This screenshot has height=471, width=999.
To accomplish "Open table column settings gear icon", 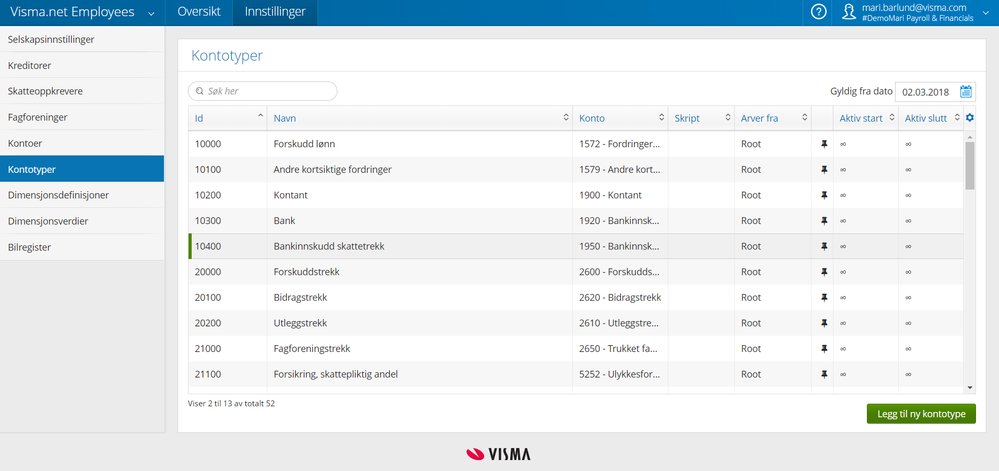I will coord(970,117).
